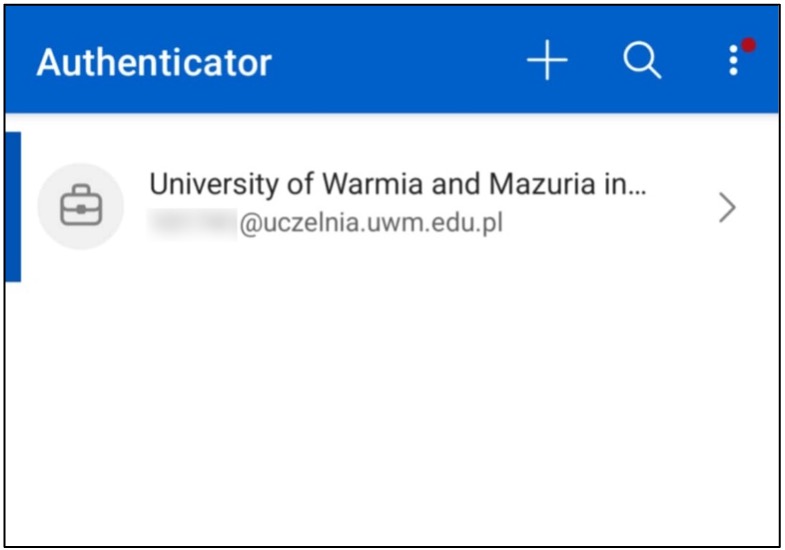Open search with the magnifying glass icon
This screenshot has width=785, height=550.
click(x=642, y=62)
